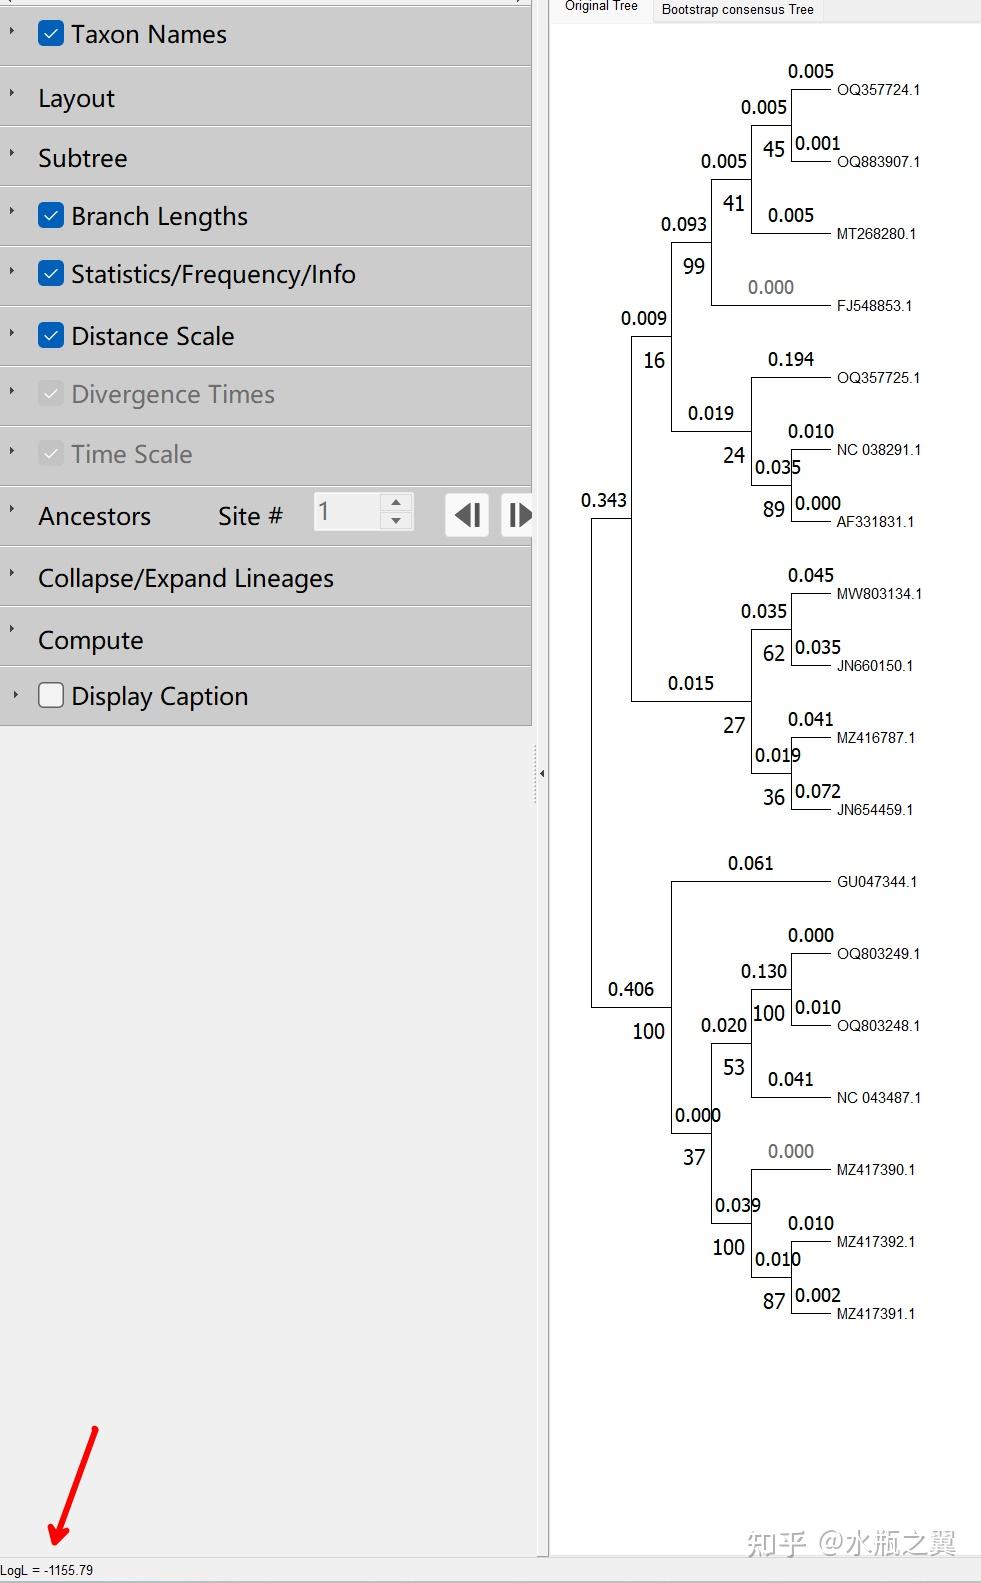
Task: Select taxon MZ417390.1 in the tree
Action: tap(876, 1170)
